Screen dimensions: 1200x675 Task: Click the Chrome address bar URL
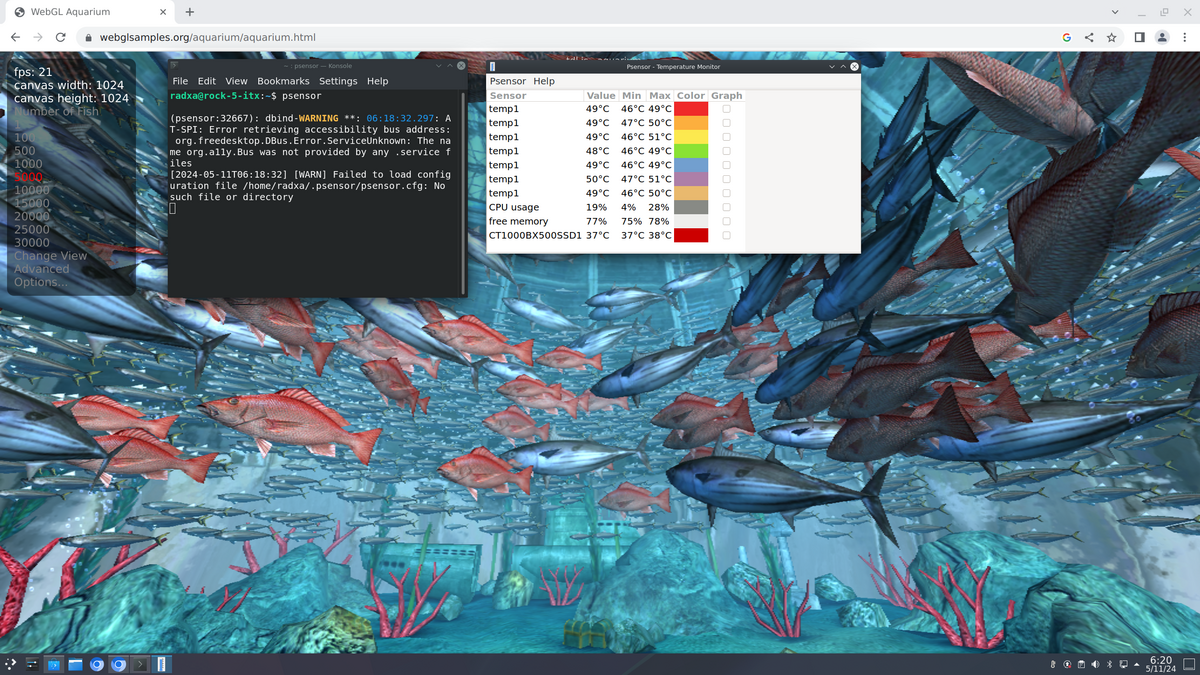pyautogui.click(x=208, y=37)
